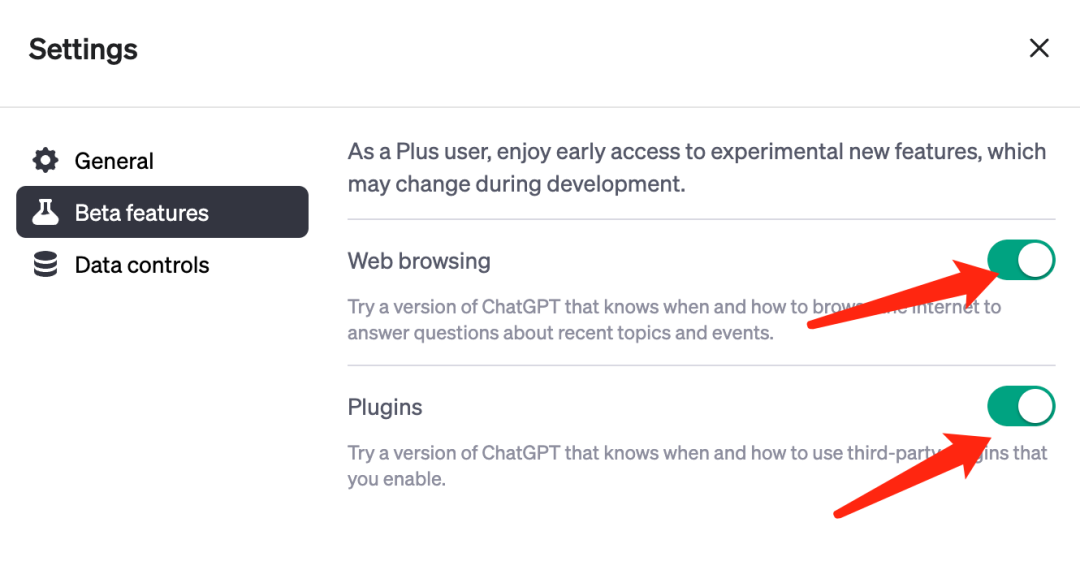The image size is (1080, 570).
Task: Click the Web browsing feature title
Action: 419,261
